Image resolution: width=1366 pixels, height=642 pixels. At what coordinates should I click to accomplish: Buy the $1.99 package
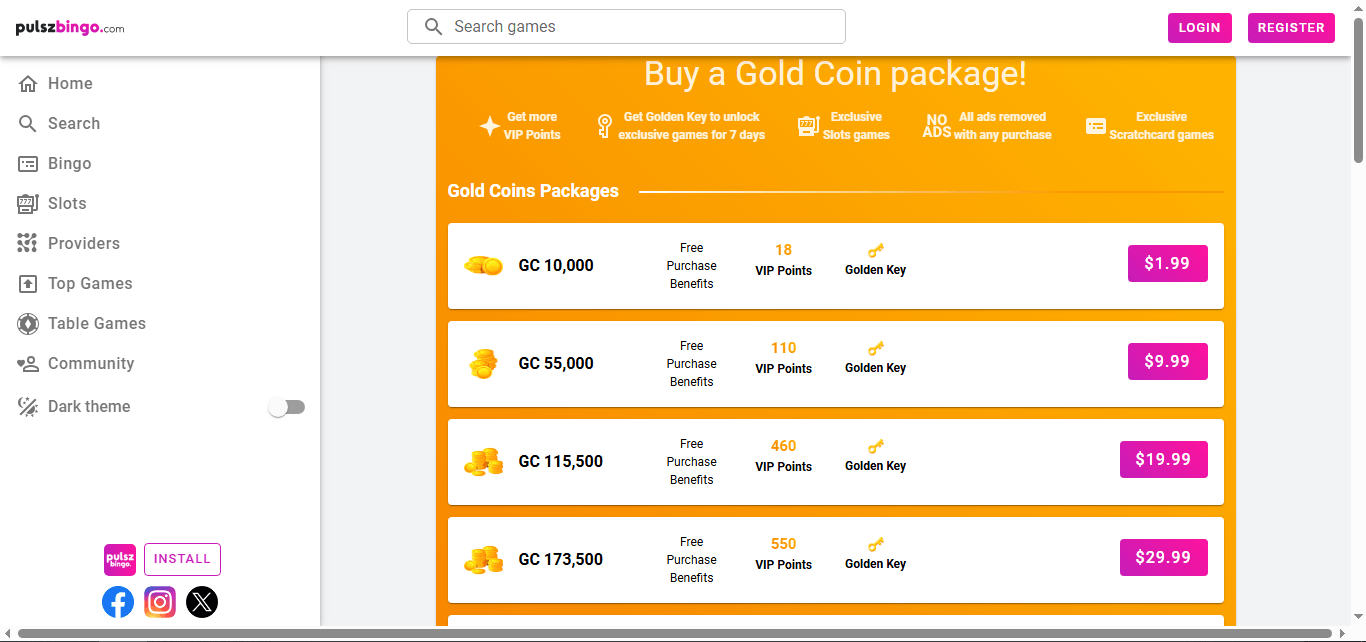tap(1167, 264)
